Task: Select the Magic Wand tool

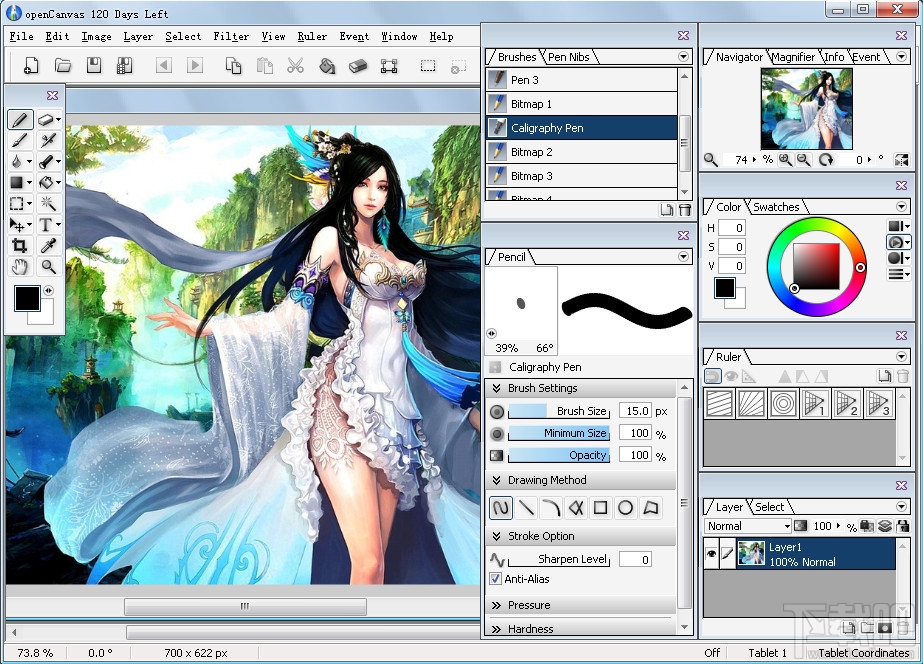Action: pos(47,203)
